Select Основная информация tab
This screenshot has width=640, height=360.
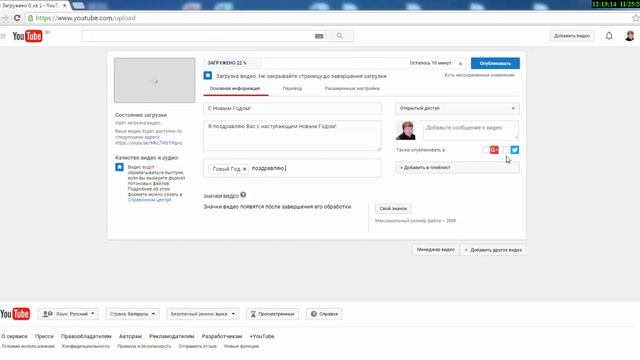pos(235,88)
